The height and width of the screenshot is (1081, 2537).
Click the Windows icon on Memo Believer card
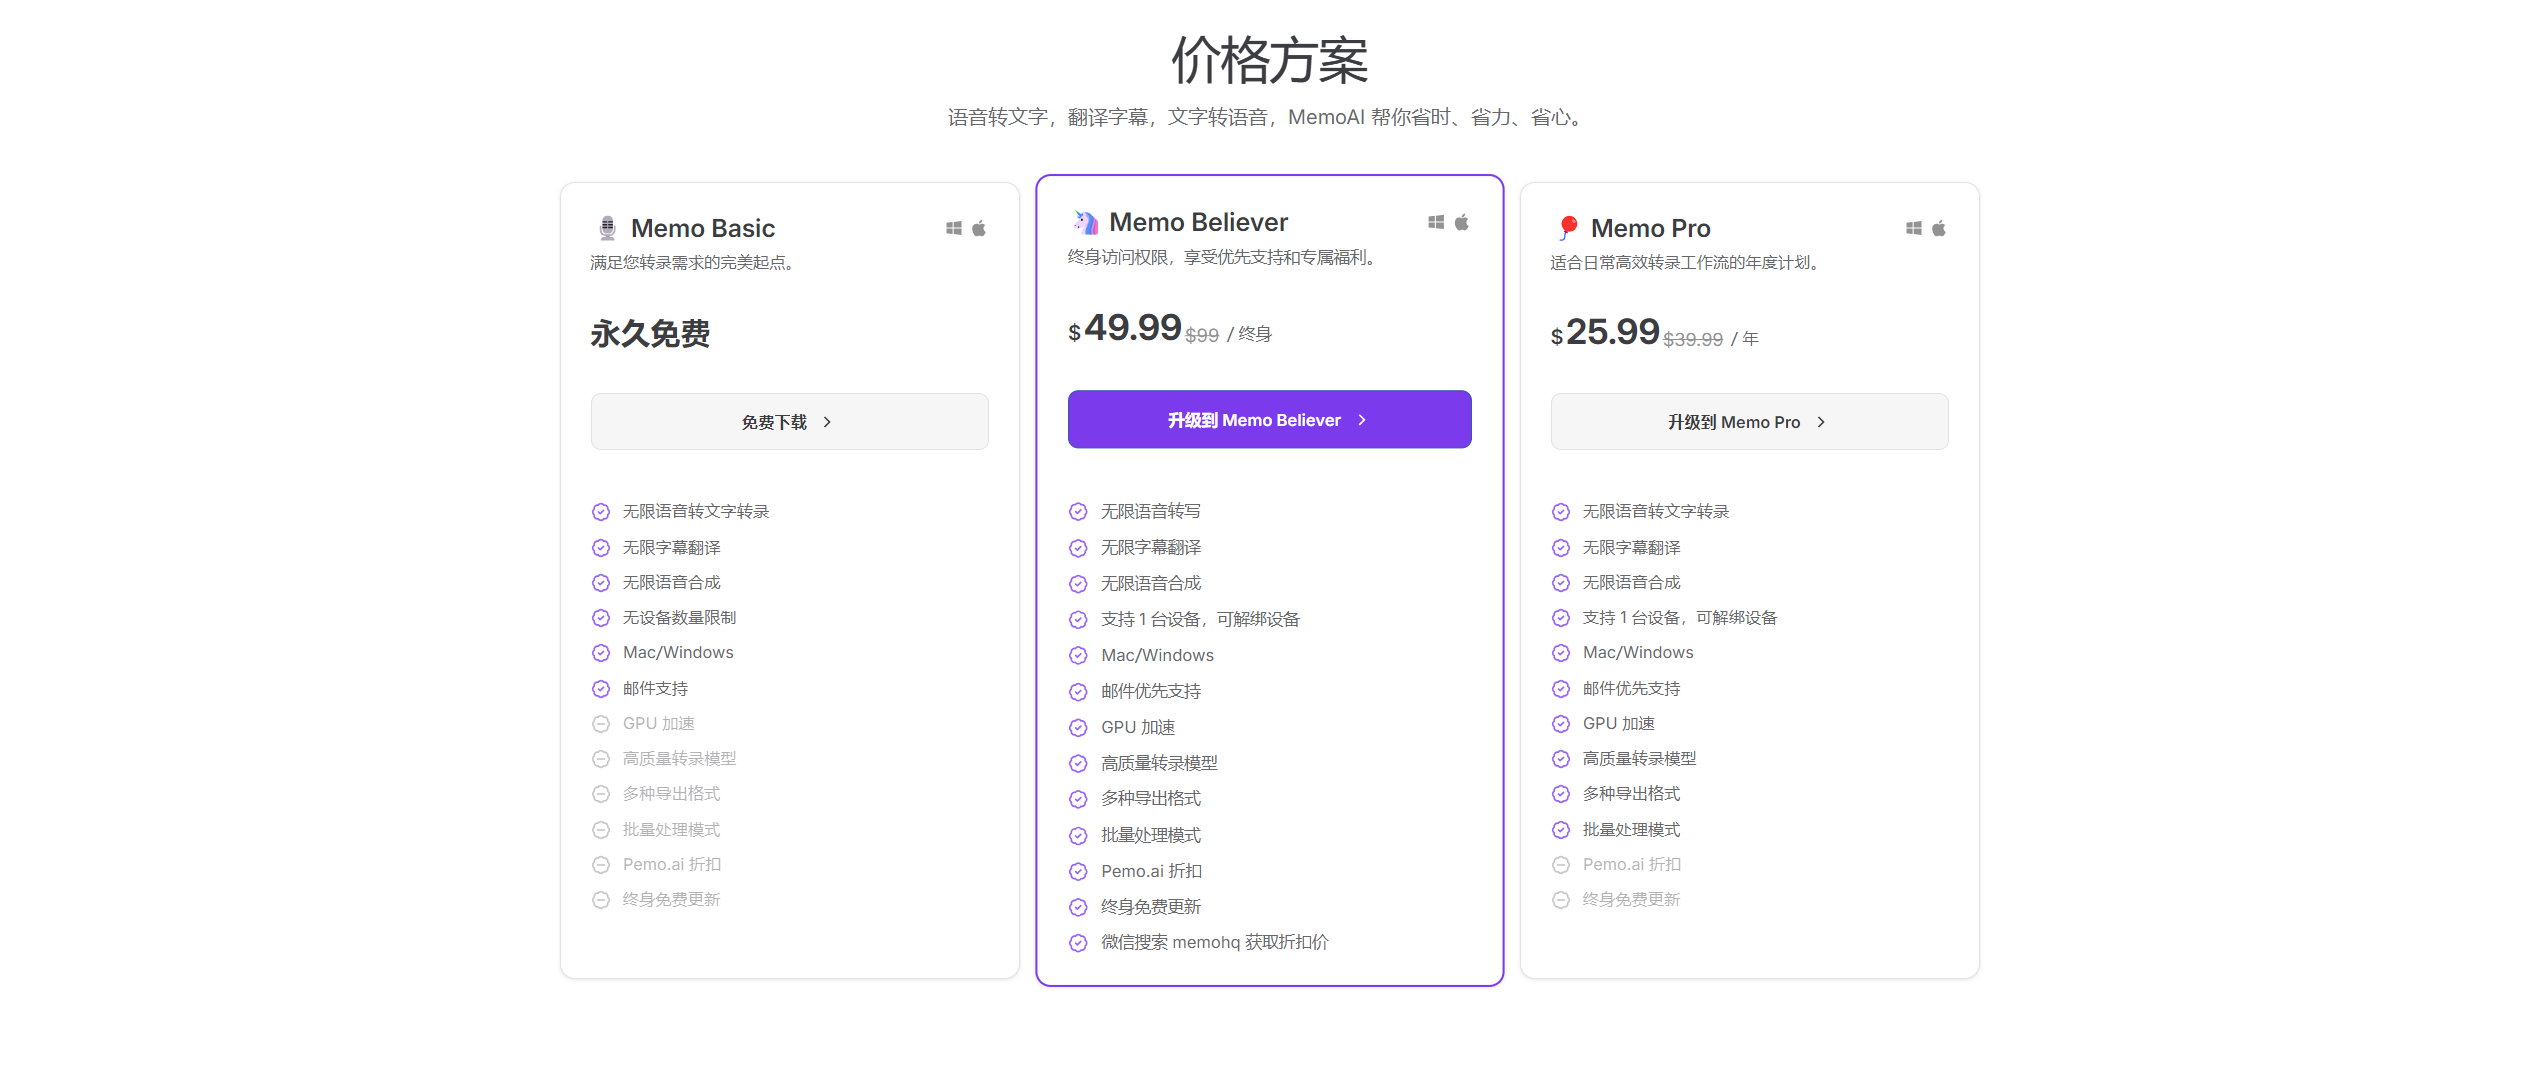pyautogui.click(x=1436, y=221)
